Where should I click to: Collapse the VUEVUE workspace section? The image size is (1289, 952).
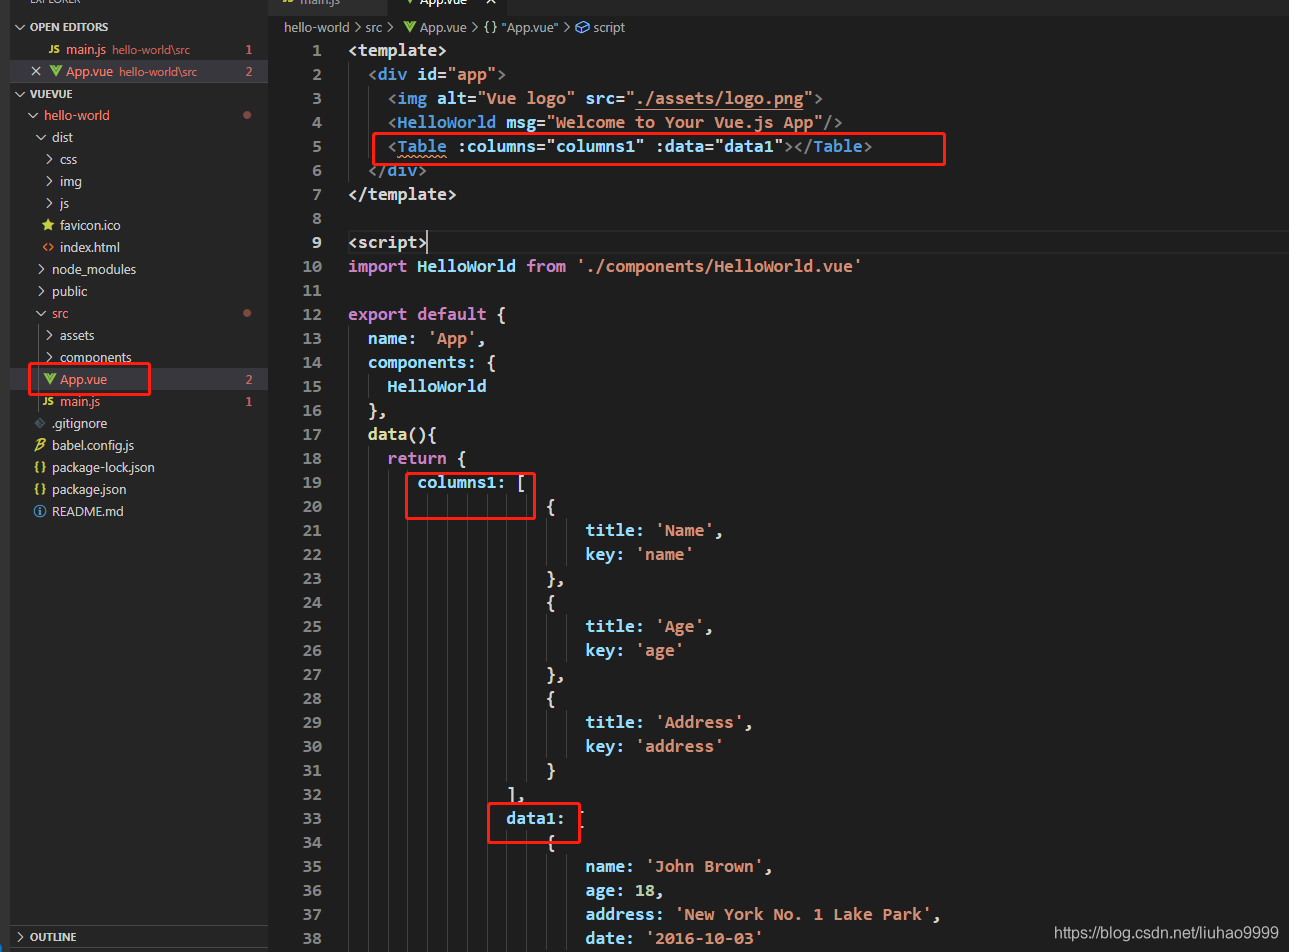point(20,94)
